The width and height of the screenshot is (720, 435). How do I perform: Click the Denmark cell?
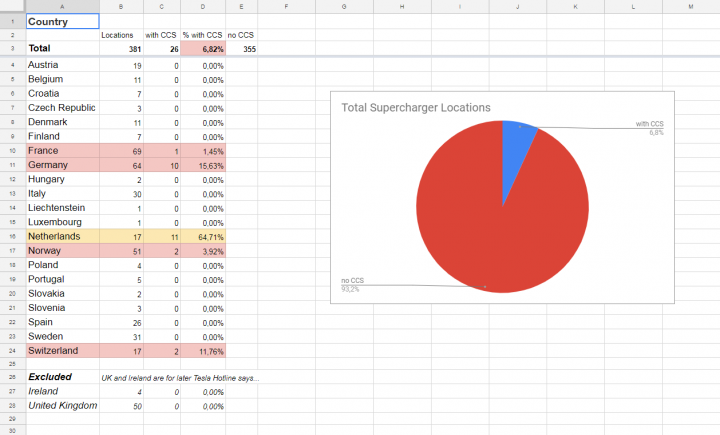pos(62,122)
